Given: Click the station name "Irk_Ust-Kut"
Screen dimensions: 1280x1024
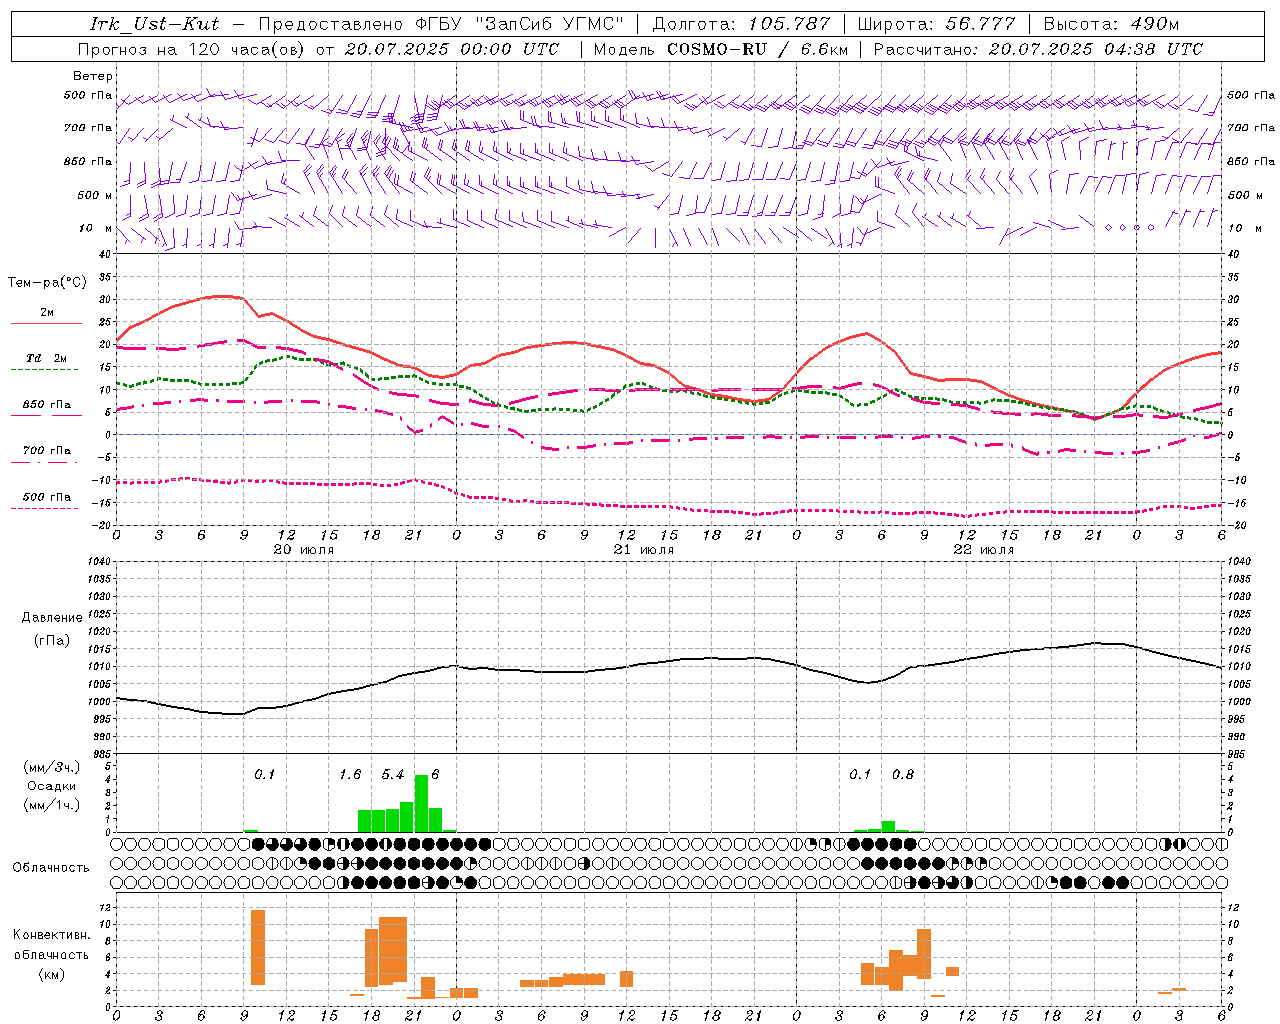Looking at the screenshot, I should 154,24.
